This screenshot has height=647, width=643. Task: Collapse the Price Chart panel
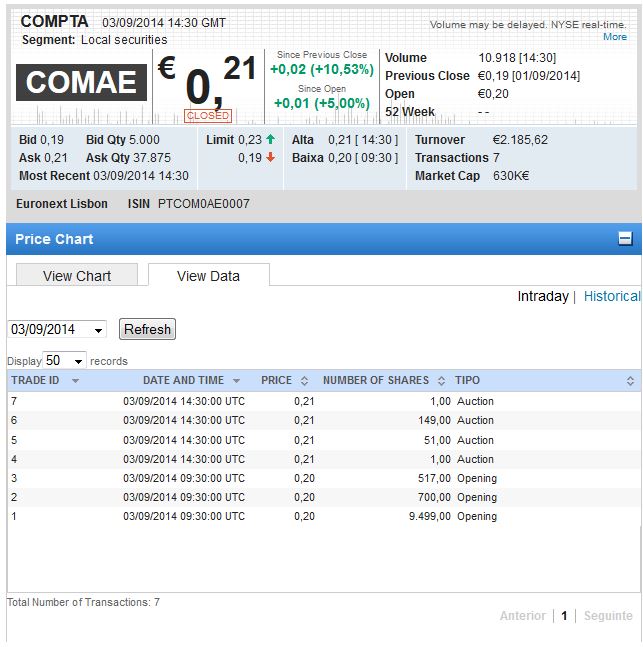point(624,238)
